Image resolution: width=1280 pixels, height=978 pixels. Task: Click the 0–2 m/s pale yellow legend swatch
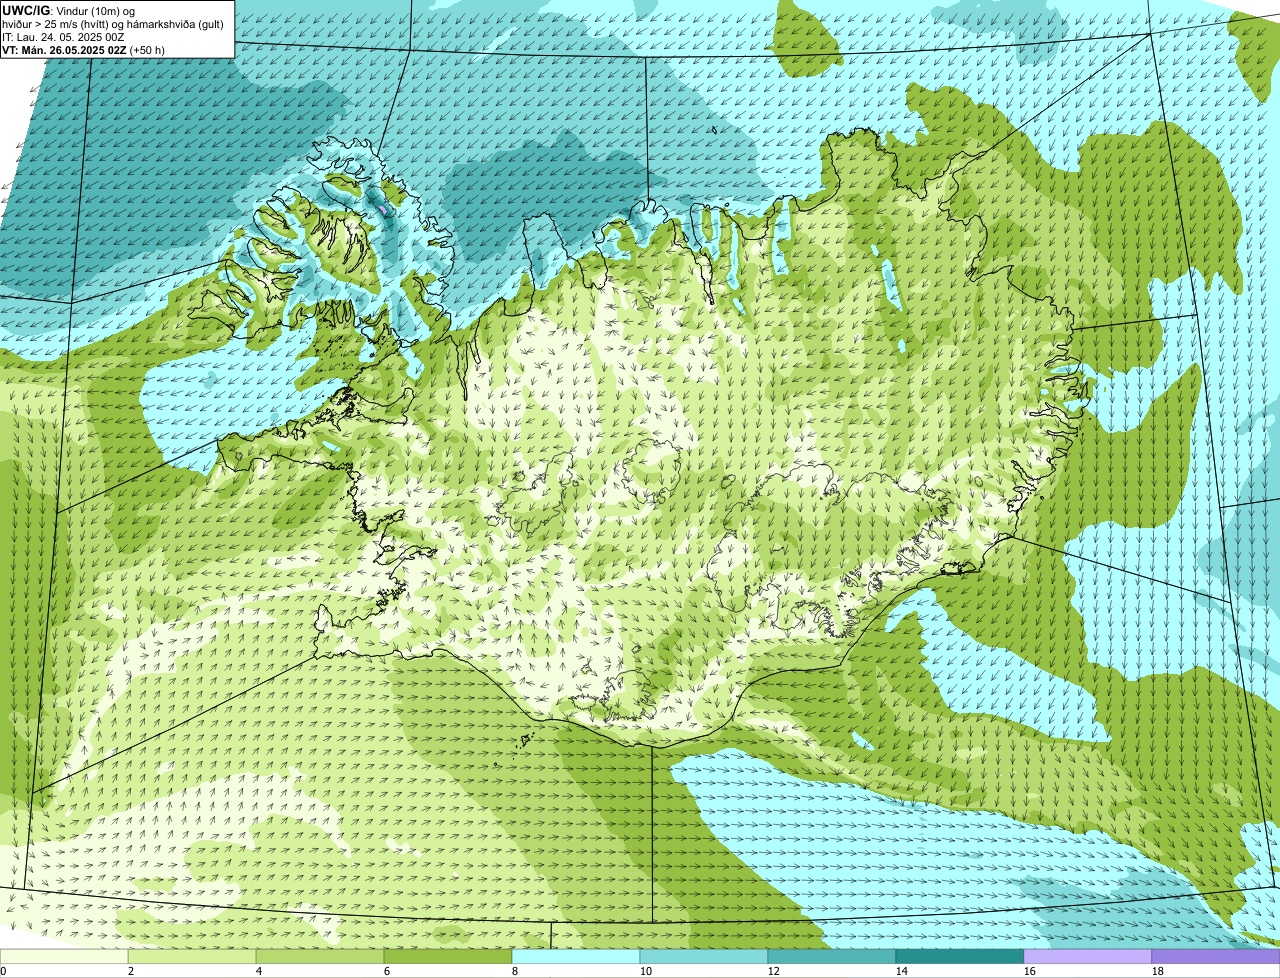(64, 957)
